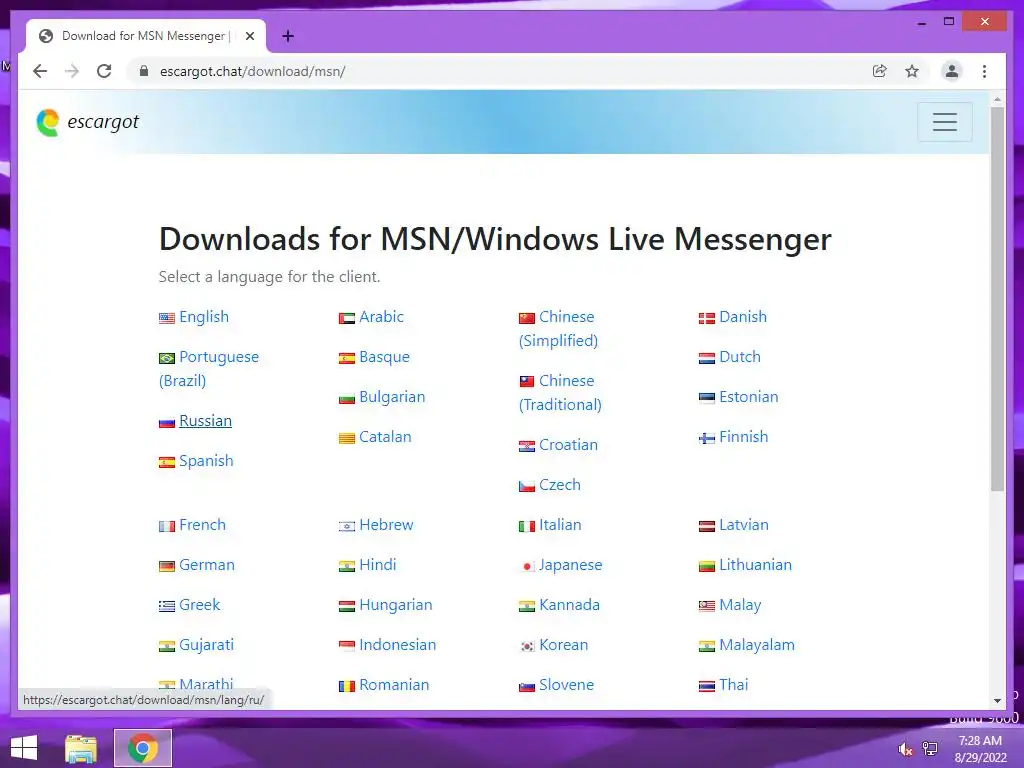Select the Thai language link

pyautogui.click(x=733, y=684)
